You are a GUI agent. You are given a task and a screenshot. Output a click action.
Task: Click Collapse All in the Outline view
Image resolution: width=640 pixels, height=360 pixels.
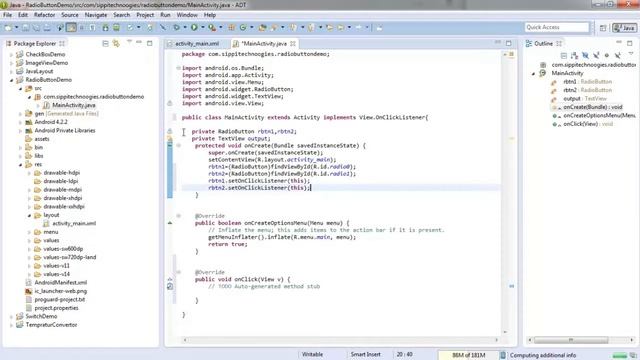pyautogui.click(x=564, y=56)
